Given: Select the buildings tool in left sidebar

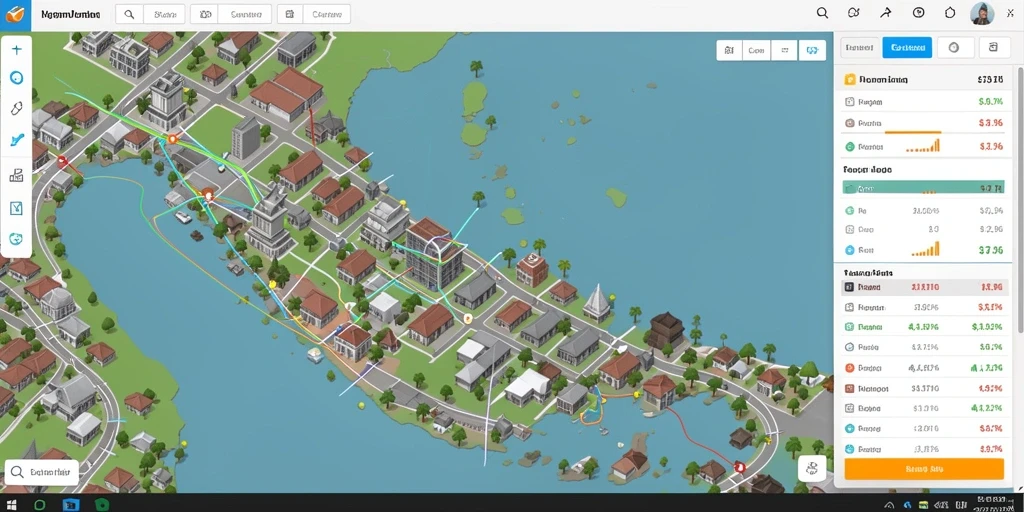Looking at the screenshot, I should click(17, 175).
